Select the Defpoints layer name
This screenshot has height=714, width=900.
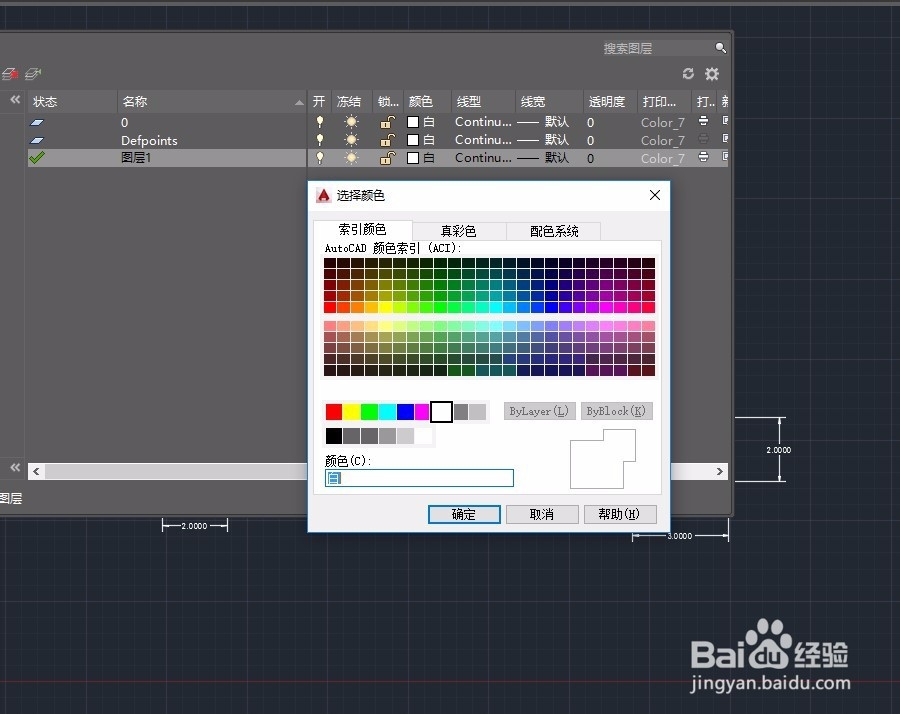(x=149, y=140)
